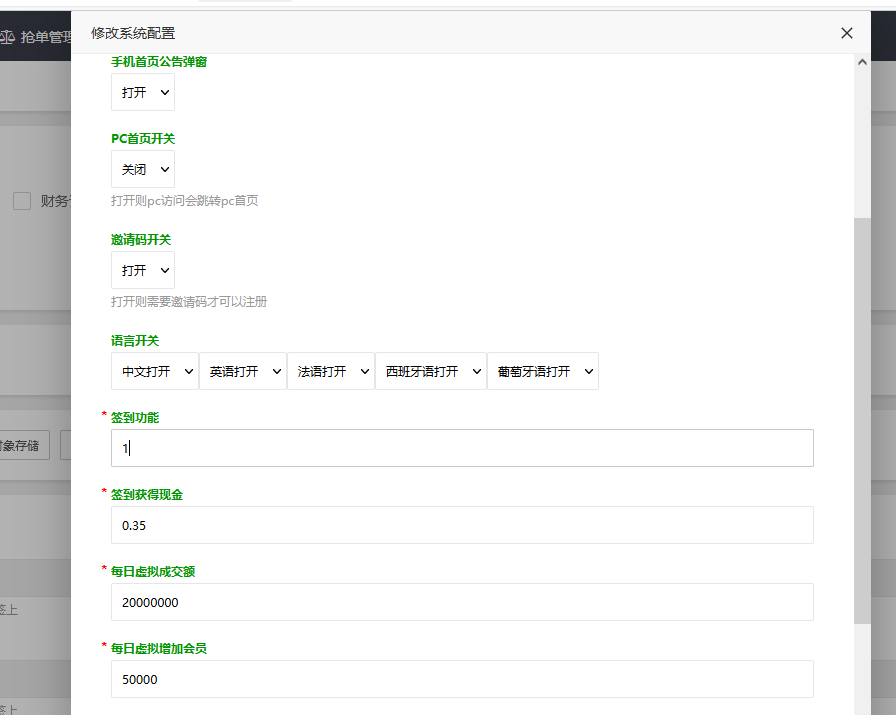This screenshot has height=715, width=896.
Task: Open the 英语打开 language dropdown
Action: pyautogui.click(x=243, y=371)
